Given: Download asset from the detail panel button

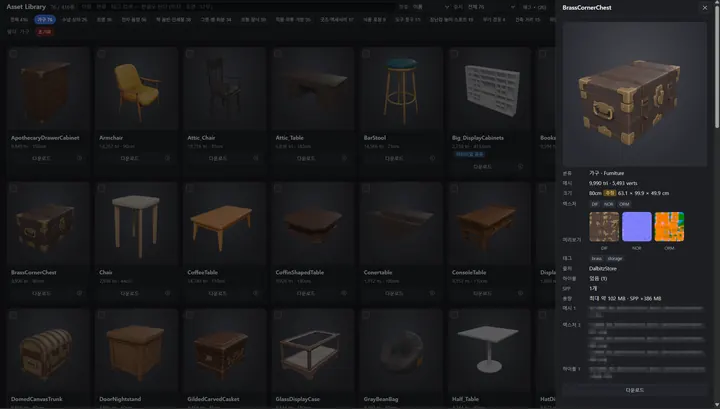Looking at the screenshot, I should 635,390.
